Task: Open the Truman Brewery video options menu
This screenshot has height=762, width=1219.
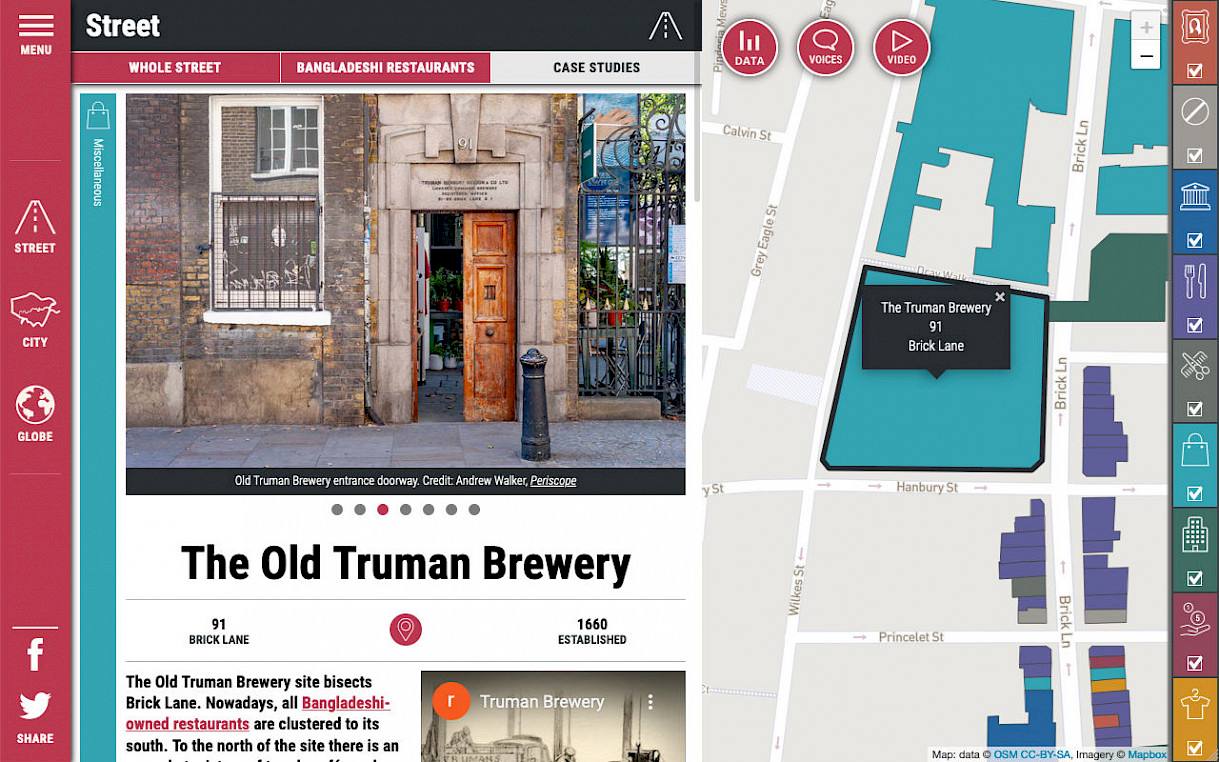Action: click(650, 702)
